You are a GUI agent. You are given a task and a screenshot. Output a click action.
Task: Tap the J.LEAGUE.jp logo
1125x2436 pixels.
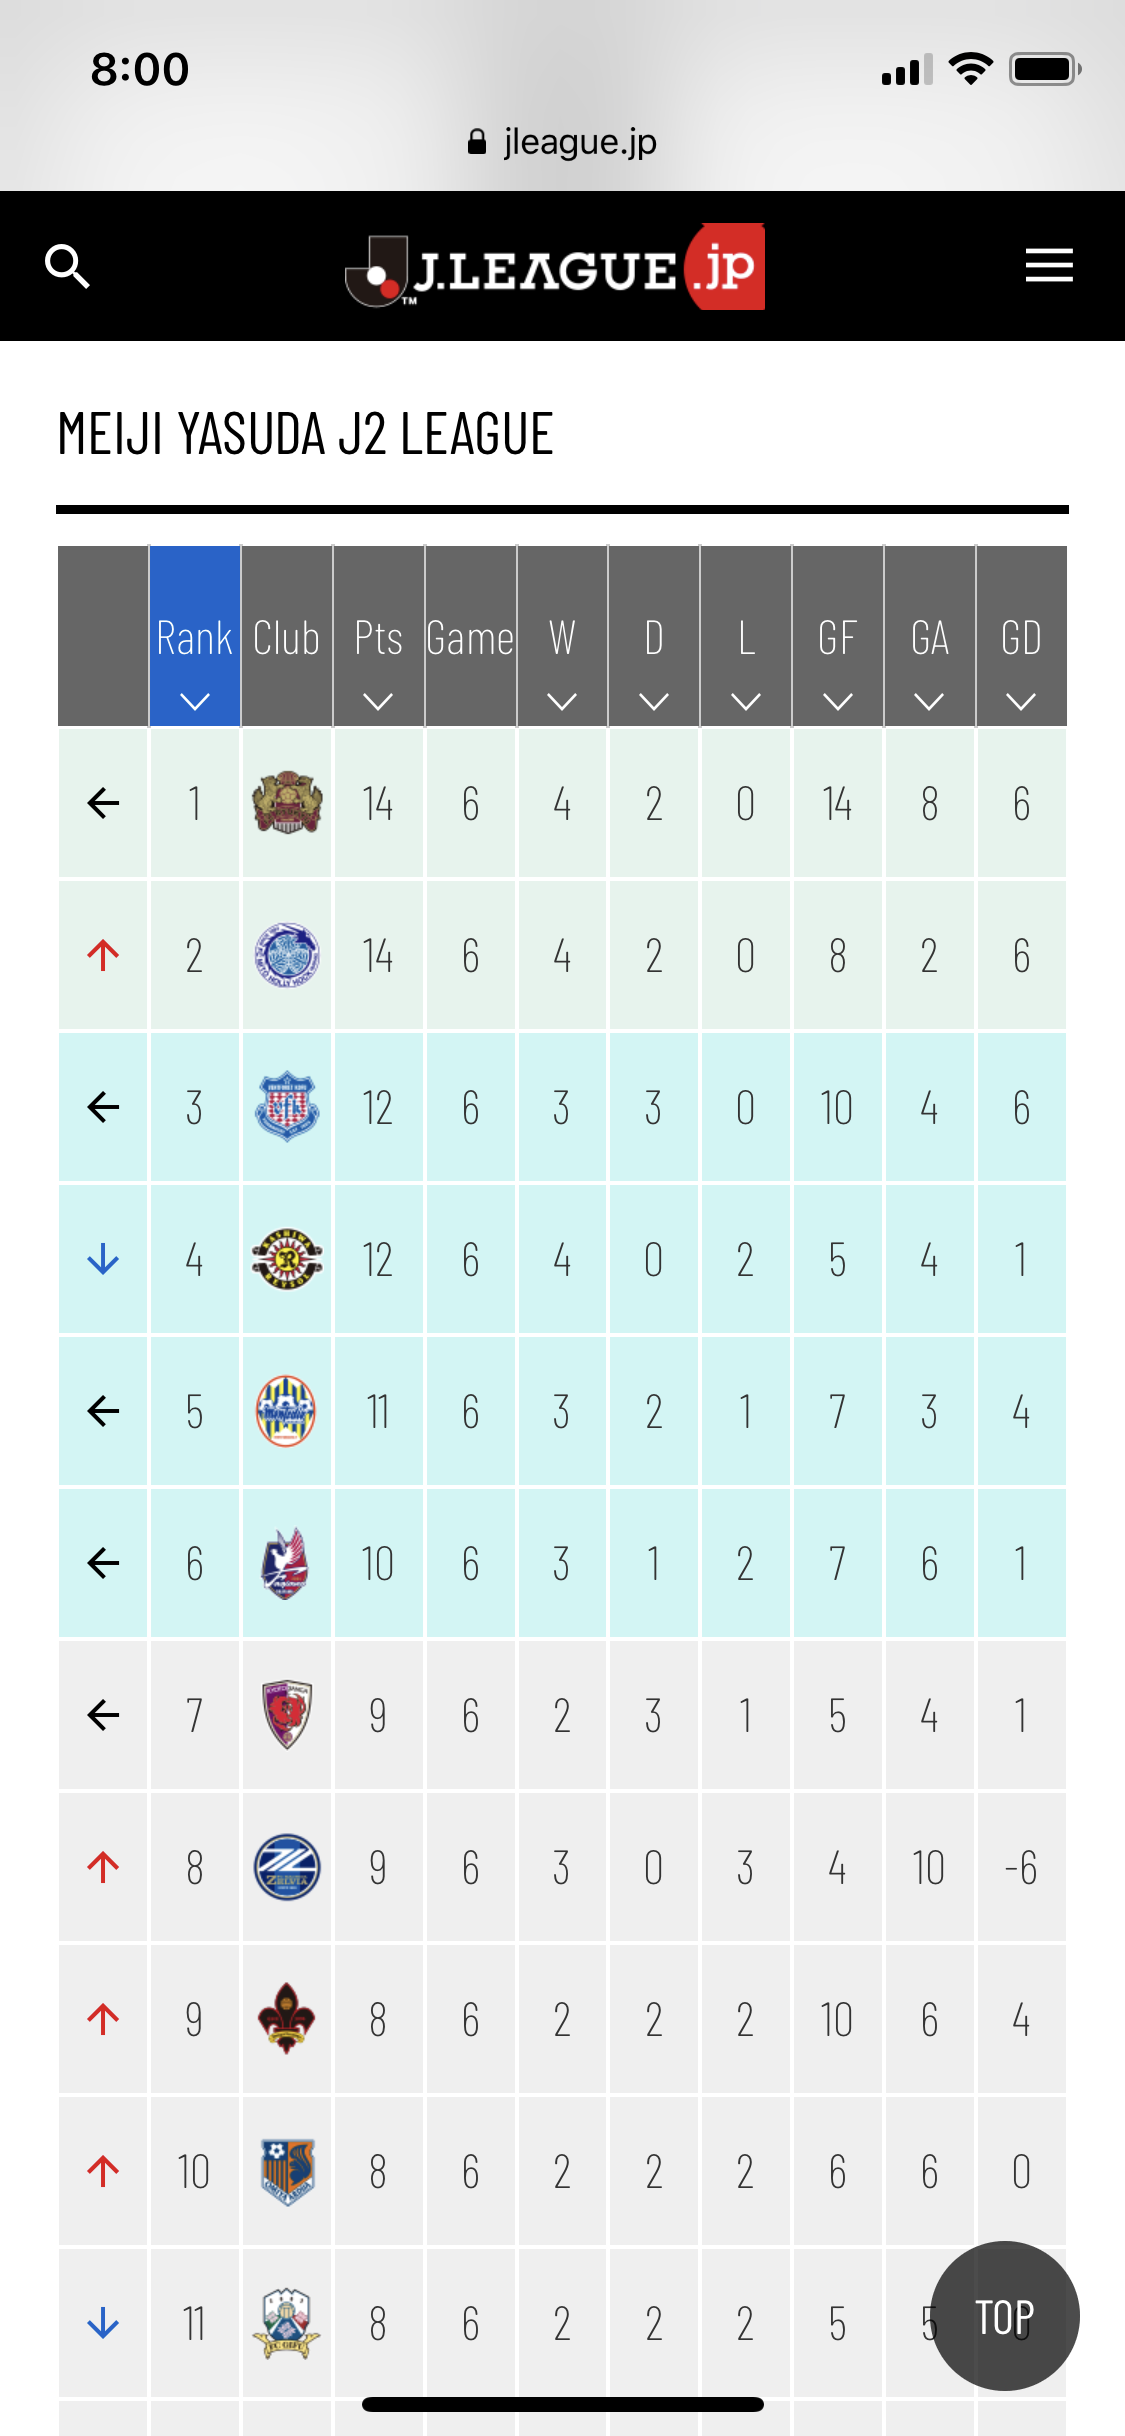(556, 267)
